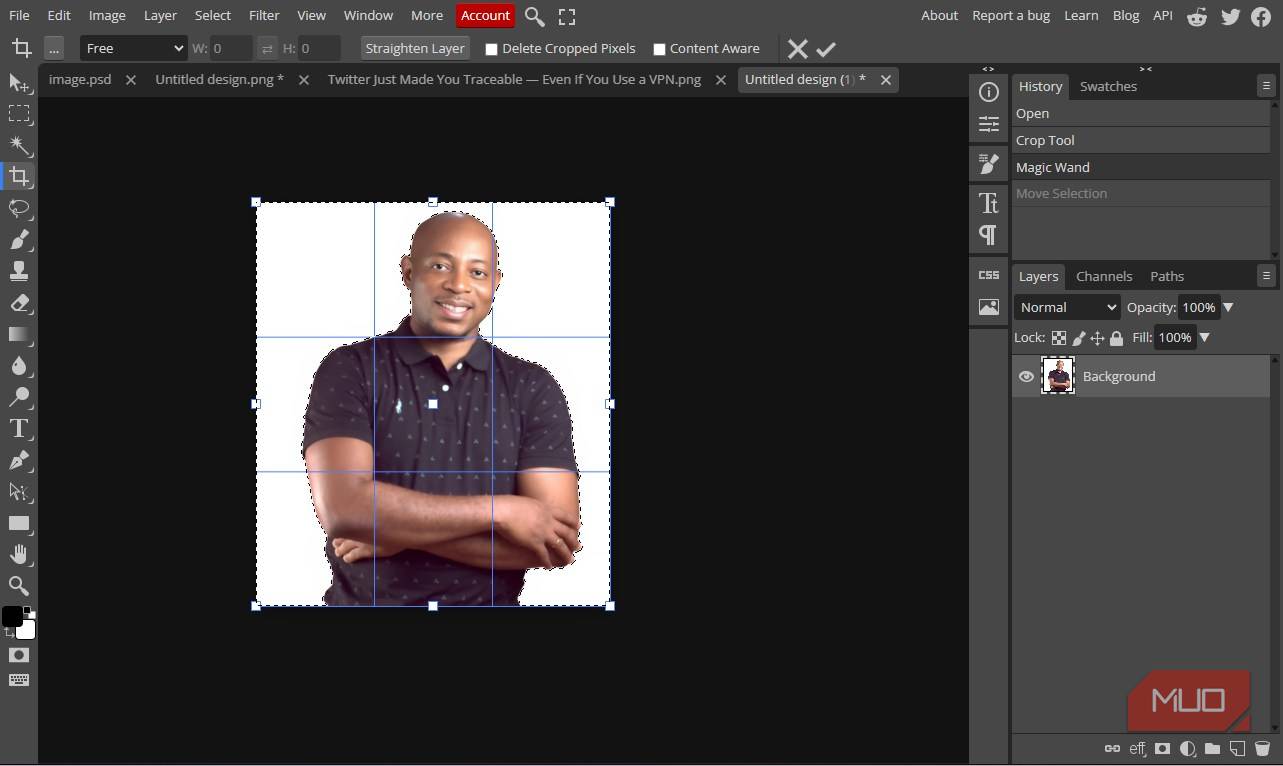Viewport: 1283px width, 766px height.
Task: Select the Hand tool
Action: [x=19, y=554]
